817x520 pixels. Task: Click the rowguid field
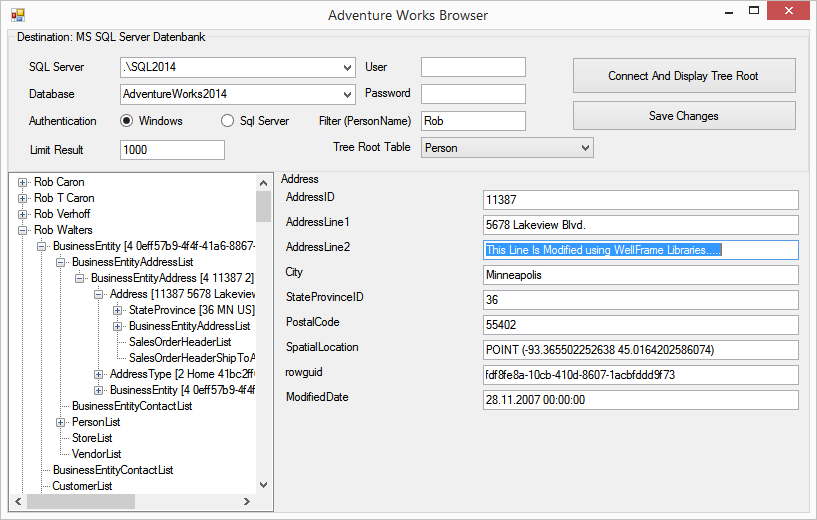640,375
